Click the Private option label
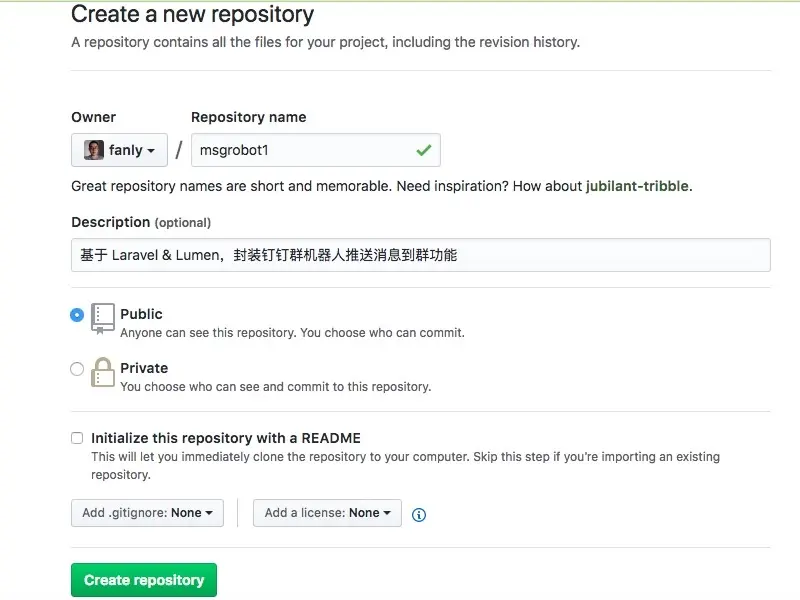This screenshot has width=800, height=600. (x=144, y=368)
